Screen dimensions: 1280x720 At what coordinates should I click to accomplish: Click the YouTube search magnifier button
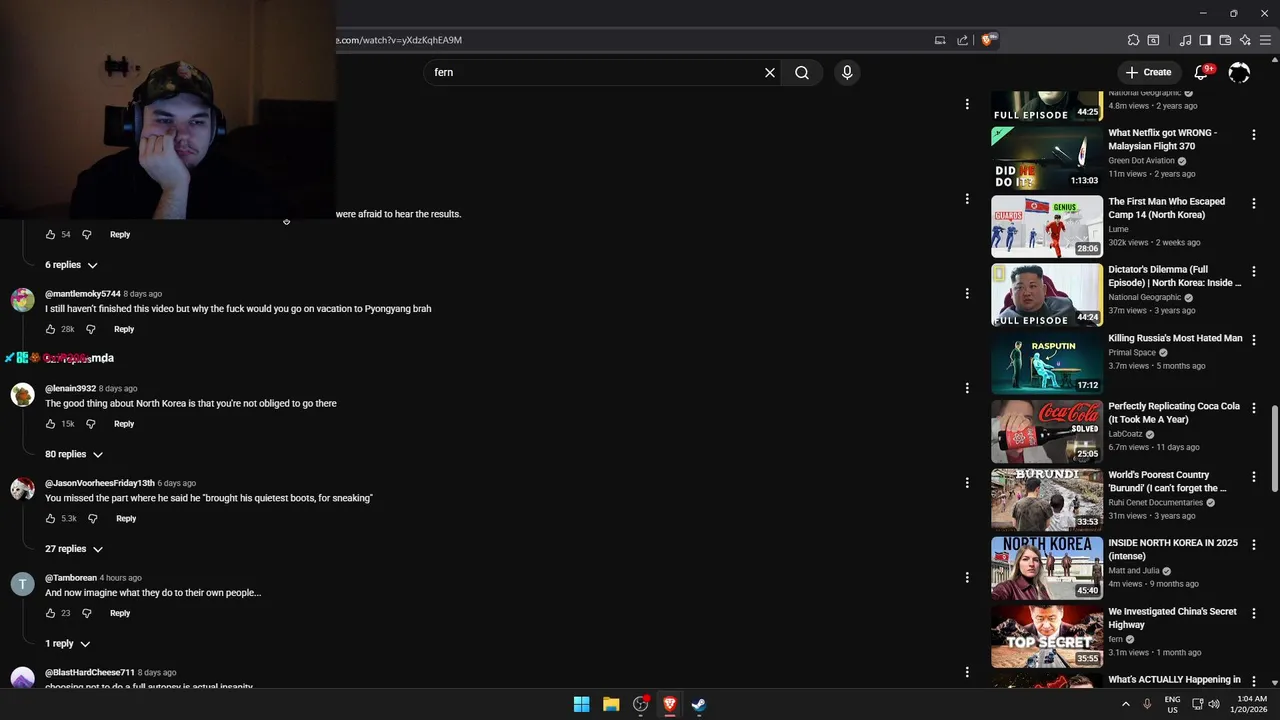point(802,72)
